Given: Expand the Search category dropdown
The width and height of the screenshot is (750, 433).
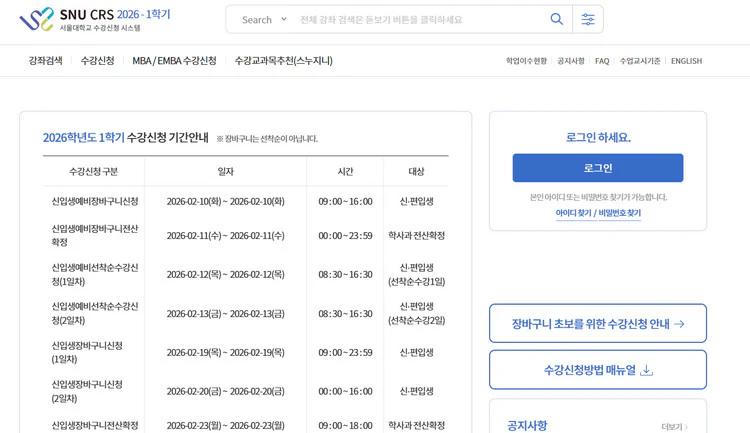Looking at the screenshot, I should tap(264, 19).
